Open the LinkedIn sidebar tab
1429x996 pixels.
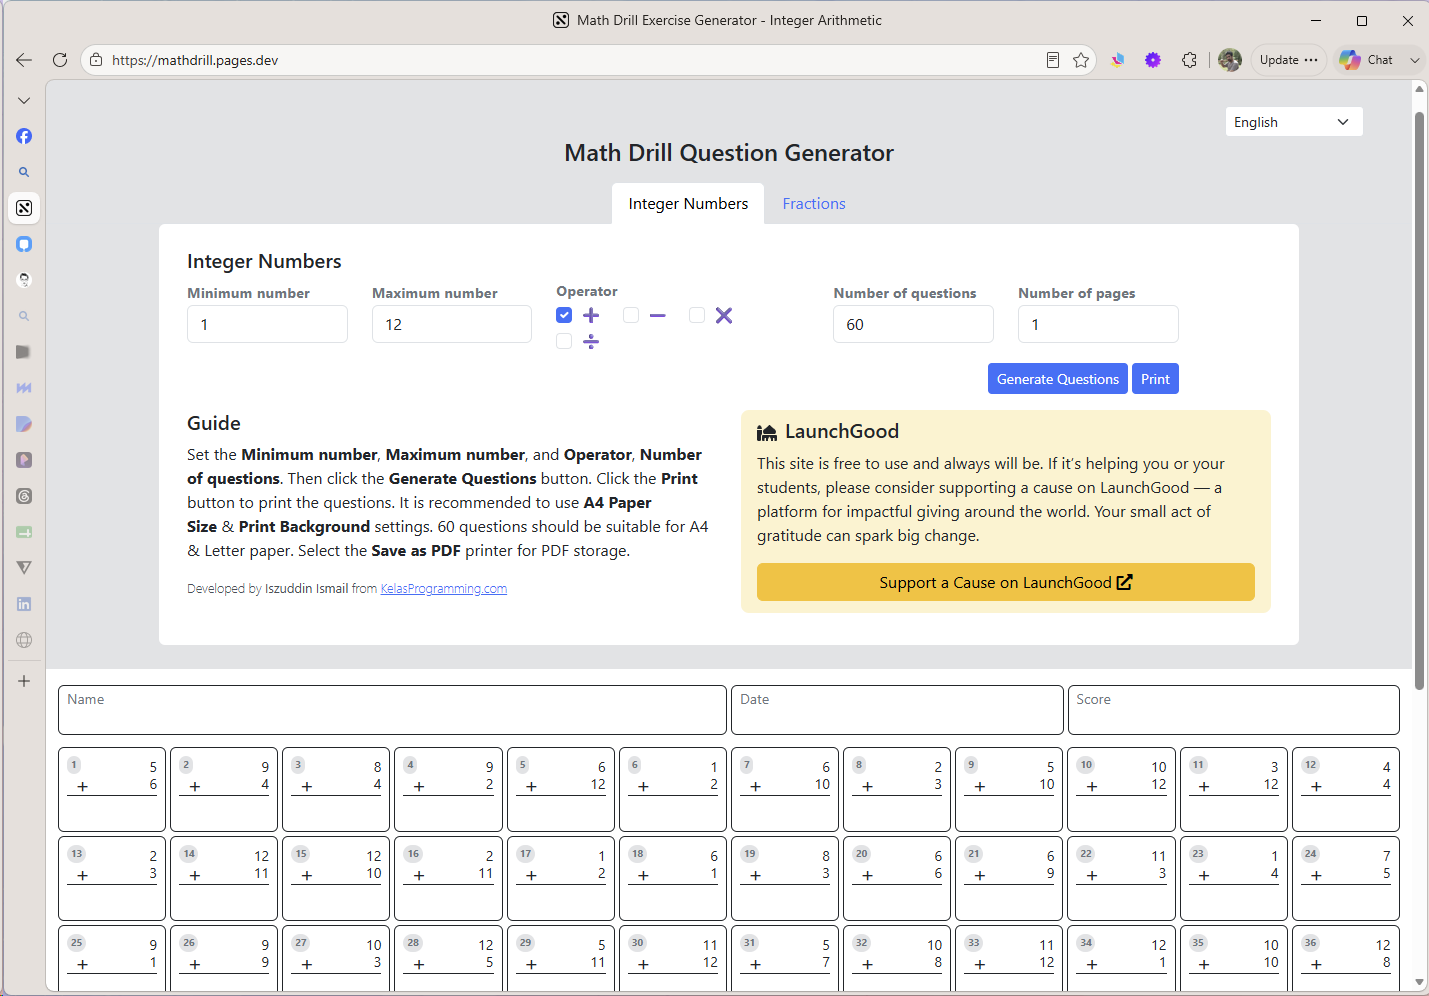tap(24, 604)
